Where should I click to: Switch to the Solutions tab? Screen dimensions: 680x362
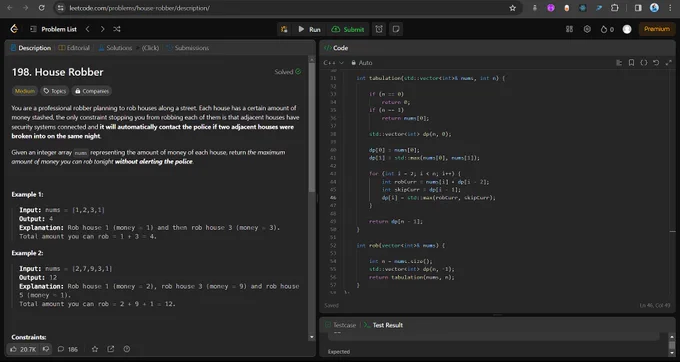[x=115, y=48]
